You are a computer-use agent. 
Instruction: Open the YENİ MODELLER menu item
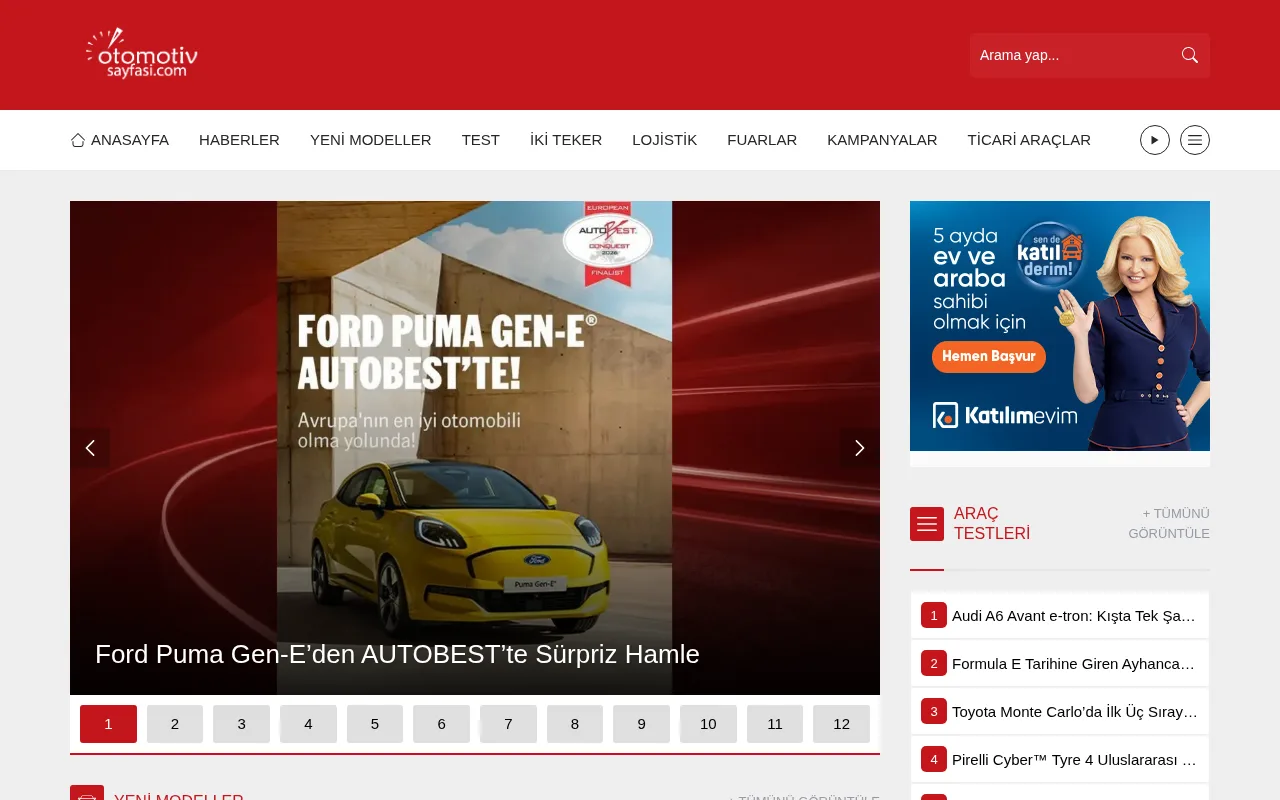[370, 140]
